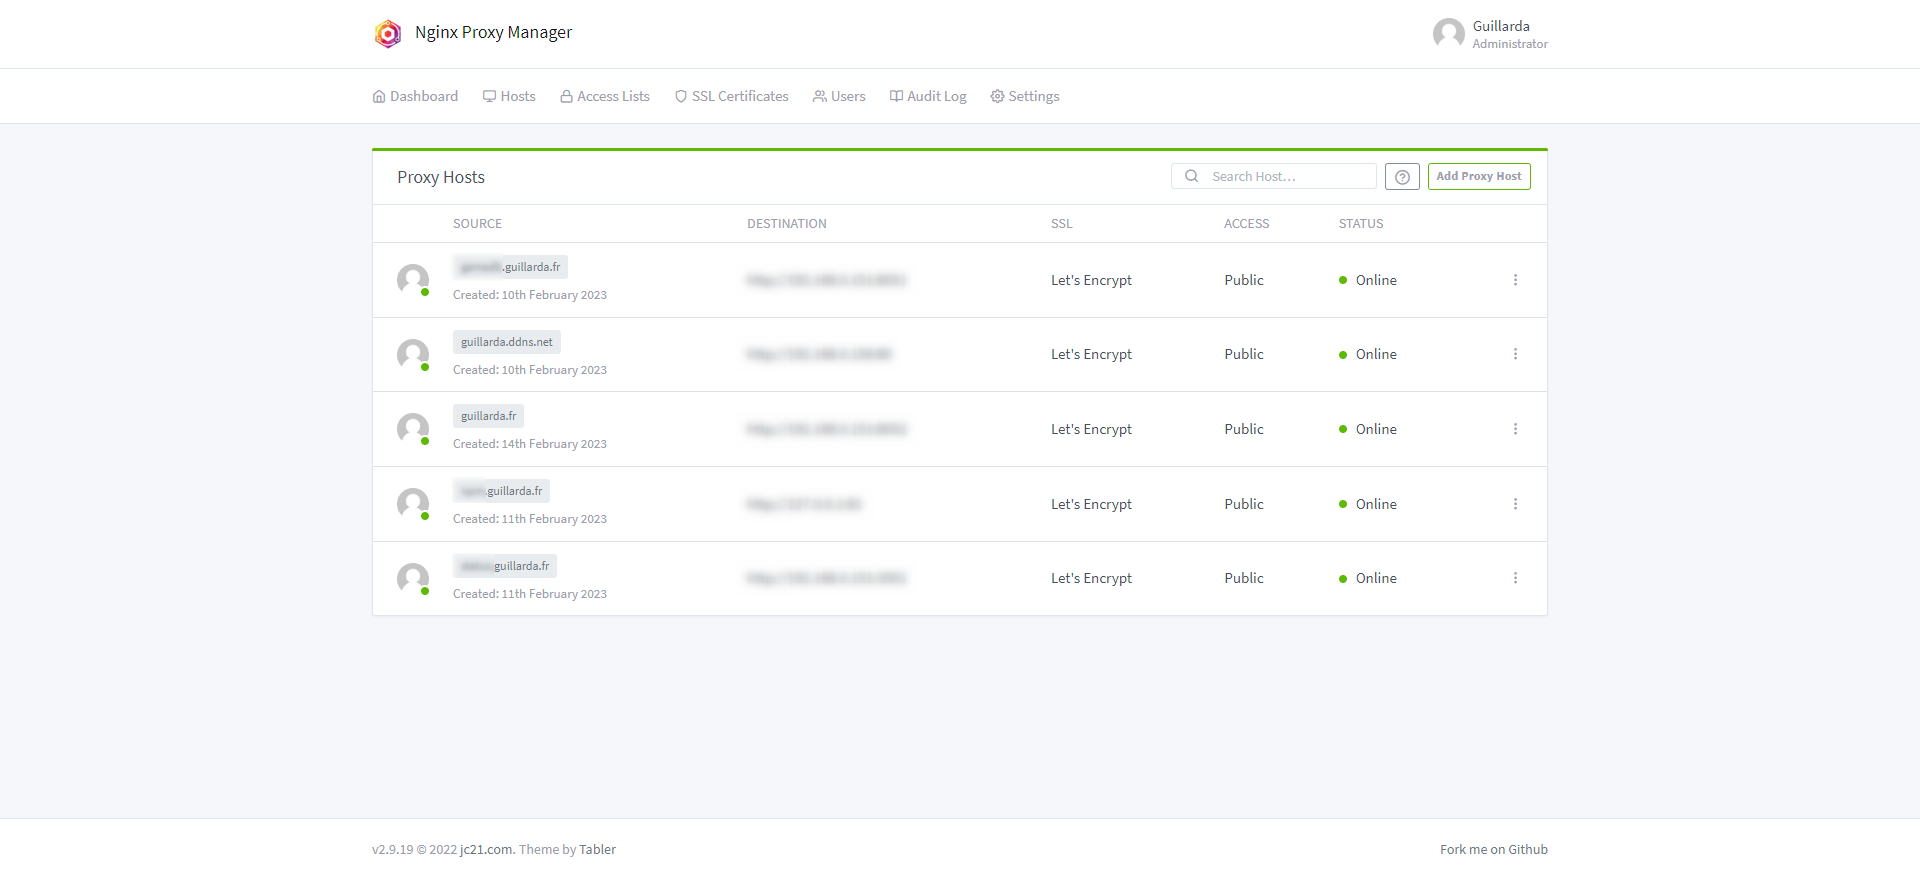Click owner avatar of last proxy host row

pyautogui.click(x=413, y=579)
